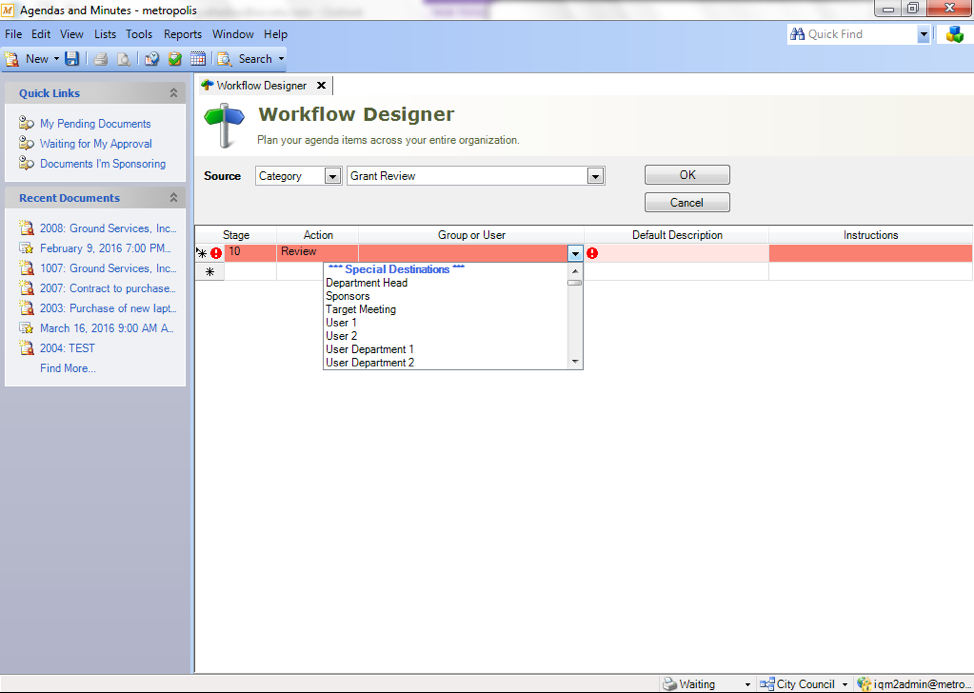Click the New document icon
The image size is (974, 693).
(12, 59)
